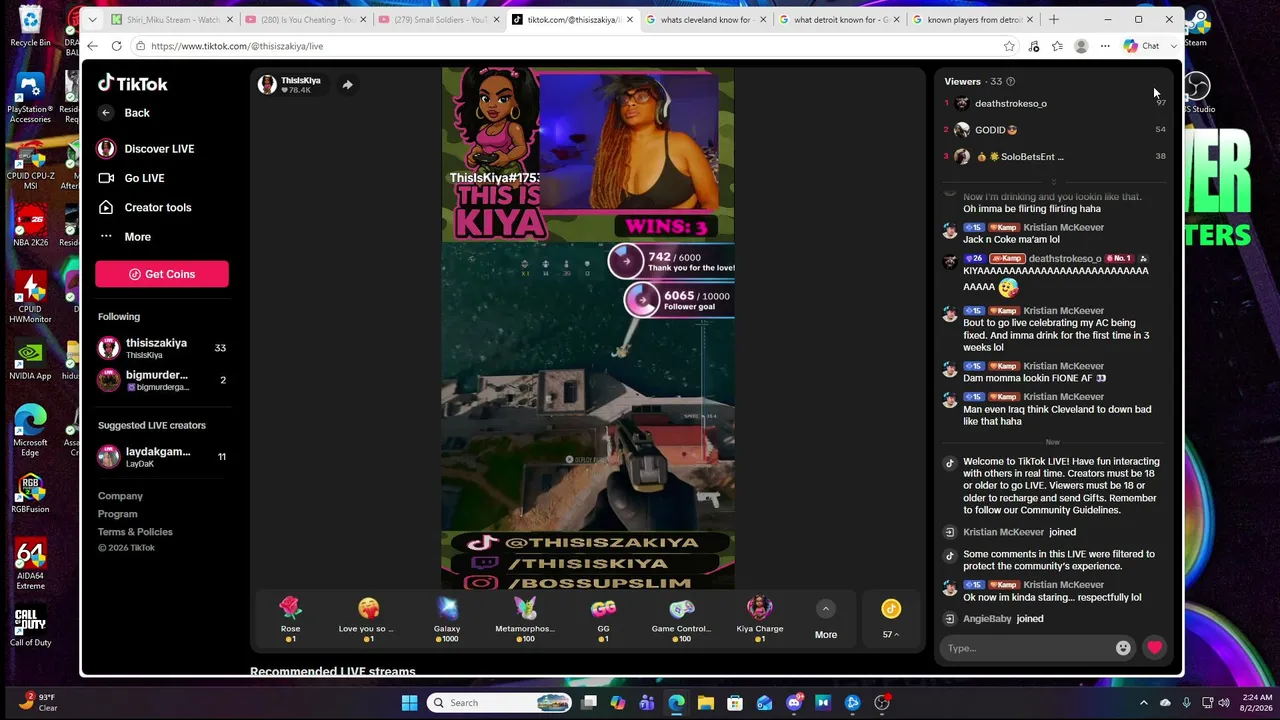Switch to the Small Soldiers YouTube tab
Image resolution: width=1280 pixels, height=720 pixels.
(439, 19)
